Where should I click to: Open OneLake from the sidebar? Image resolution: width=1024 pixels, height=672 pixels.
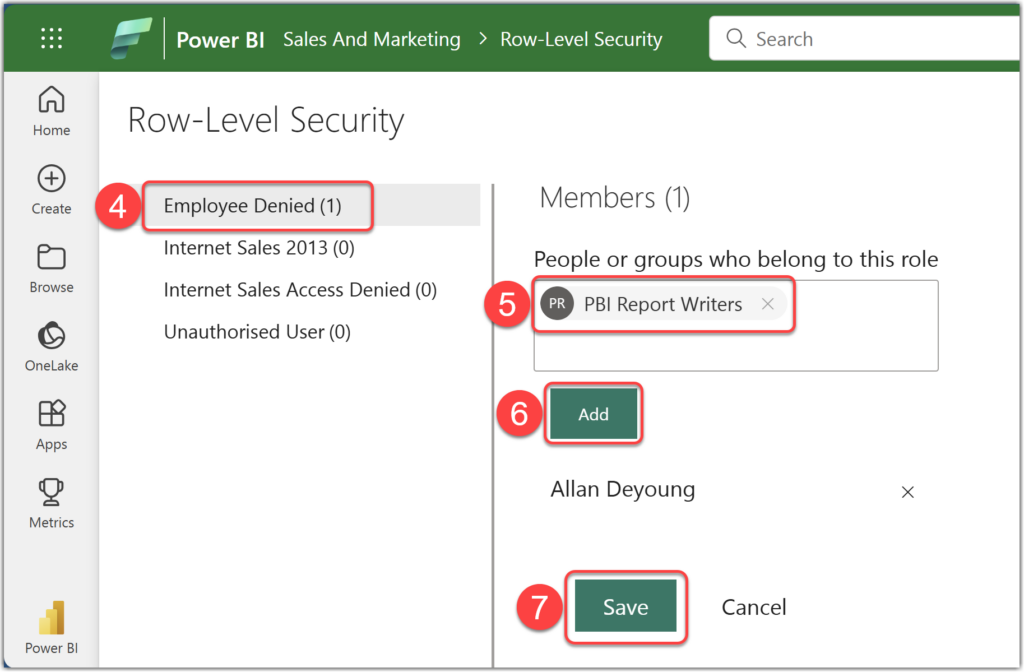tap(52, 347)
